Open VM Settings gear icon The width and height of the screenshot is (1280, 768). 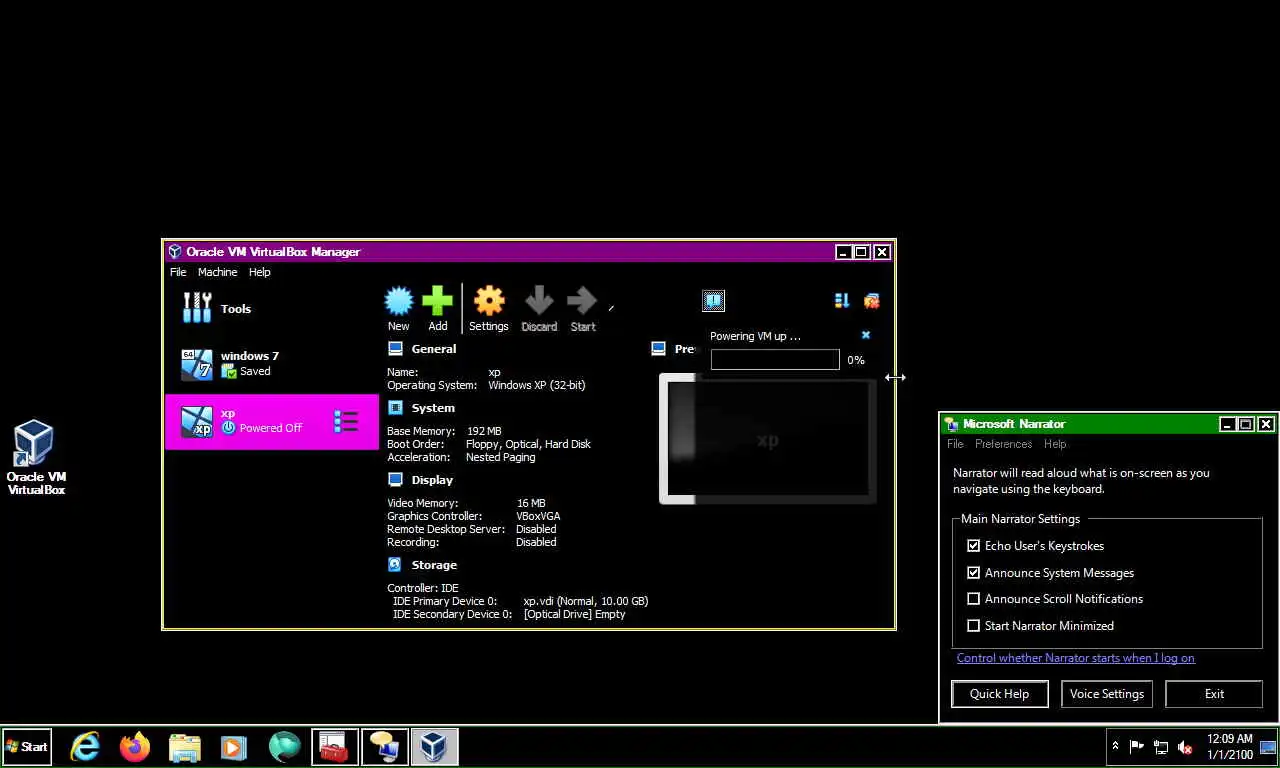(x=489, y=301)
